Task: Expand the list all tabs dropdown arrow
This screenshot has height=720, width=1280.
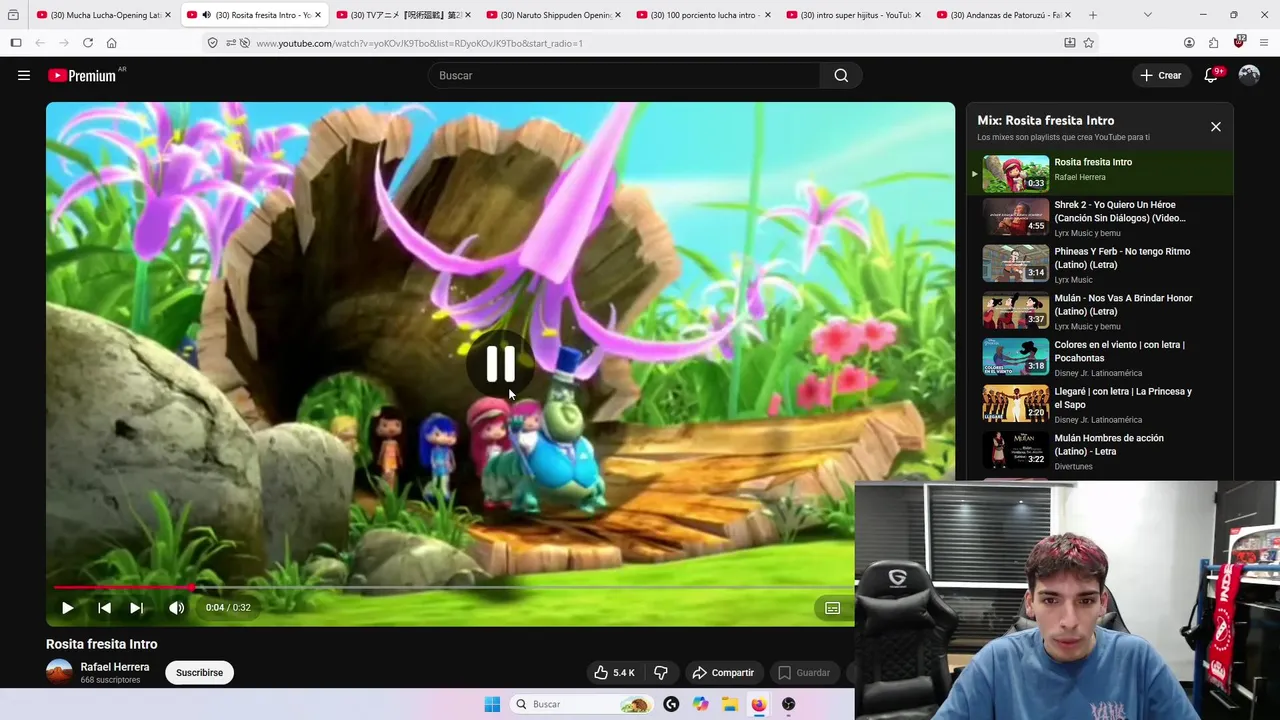Action: click(x=1147, y=15)
